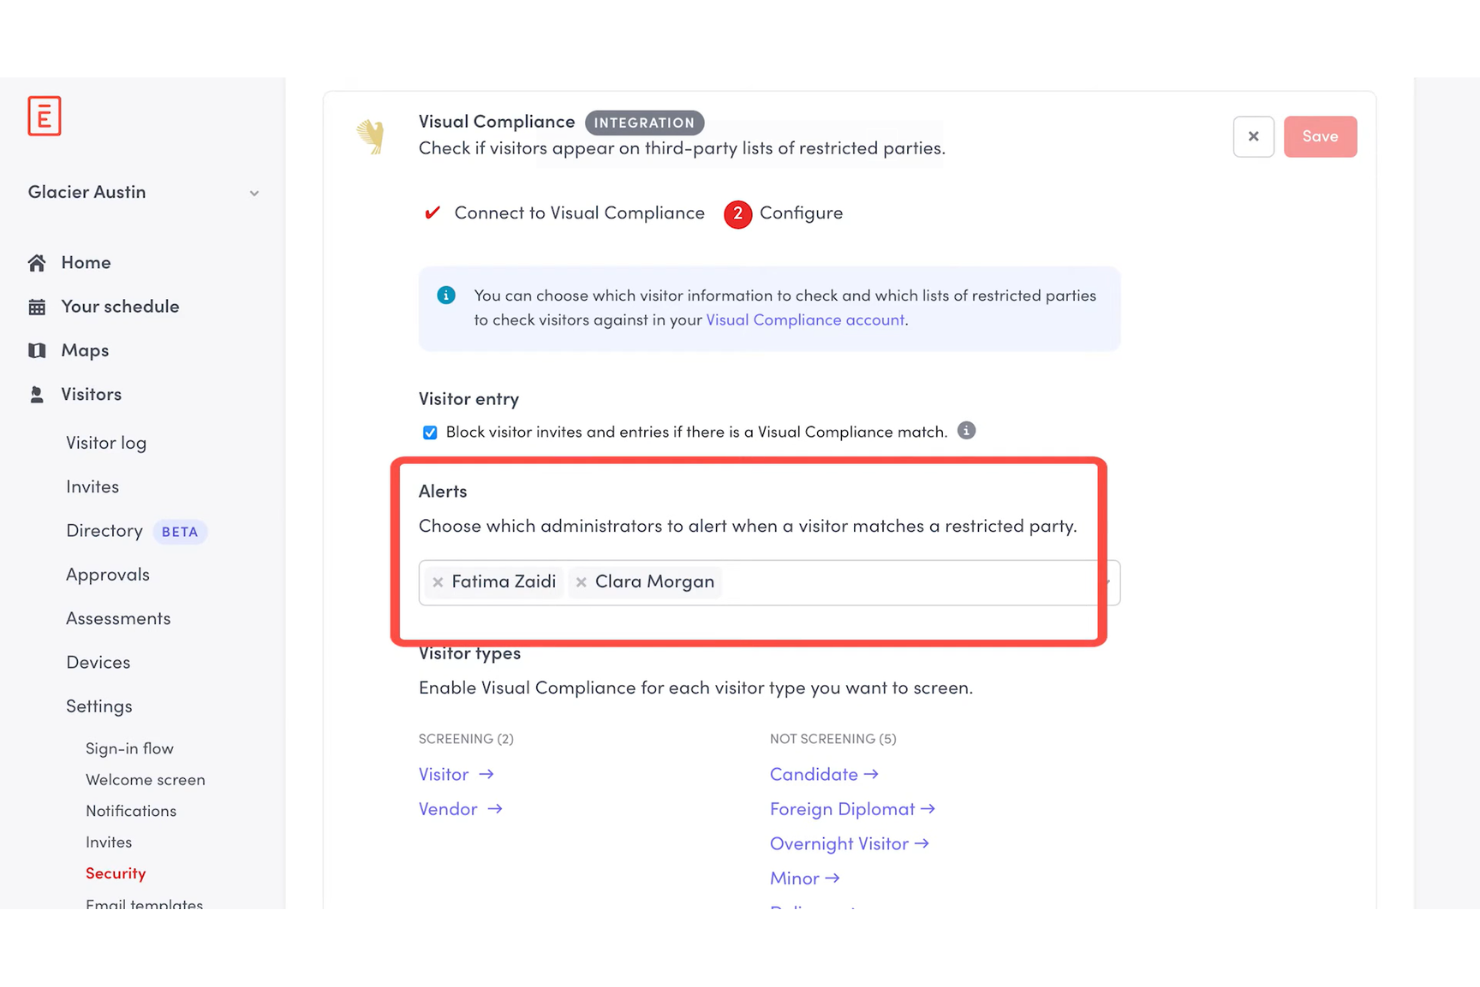The height and width of the screenshot is (987, 1480).
Task: Open Invites under Settings
Action: point(109,843)
